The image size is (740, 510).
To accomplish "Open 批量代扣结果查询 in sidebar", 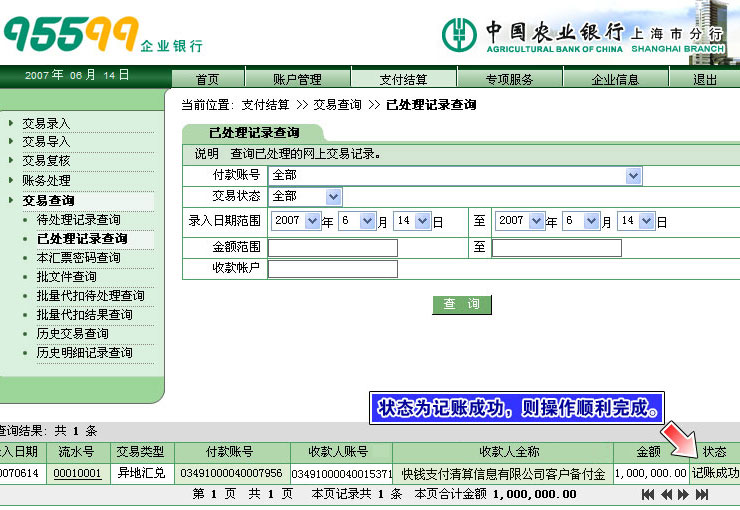I will [84, 314].
